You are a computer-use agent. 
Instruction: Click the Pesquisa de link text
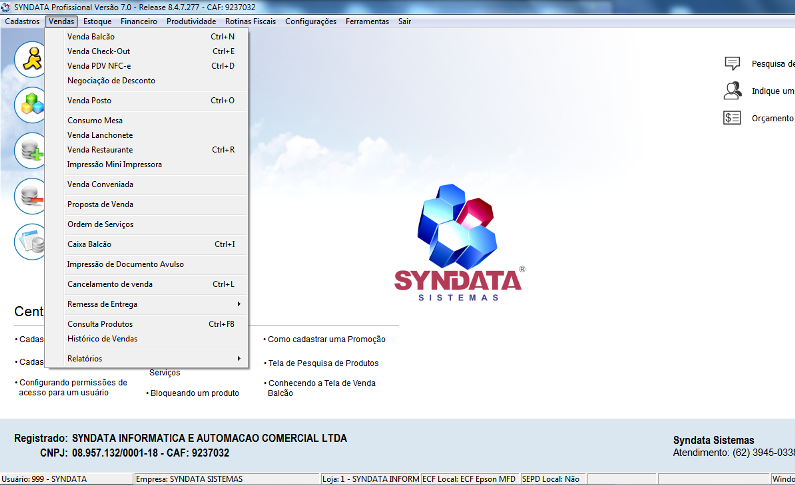773,64
